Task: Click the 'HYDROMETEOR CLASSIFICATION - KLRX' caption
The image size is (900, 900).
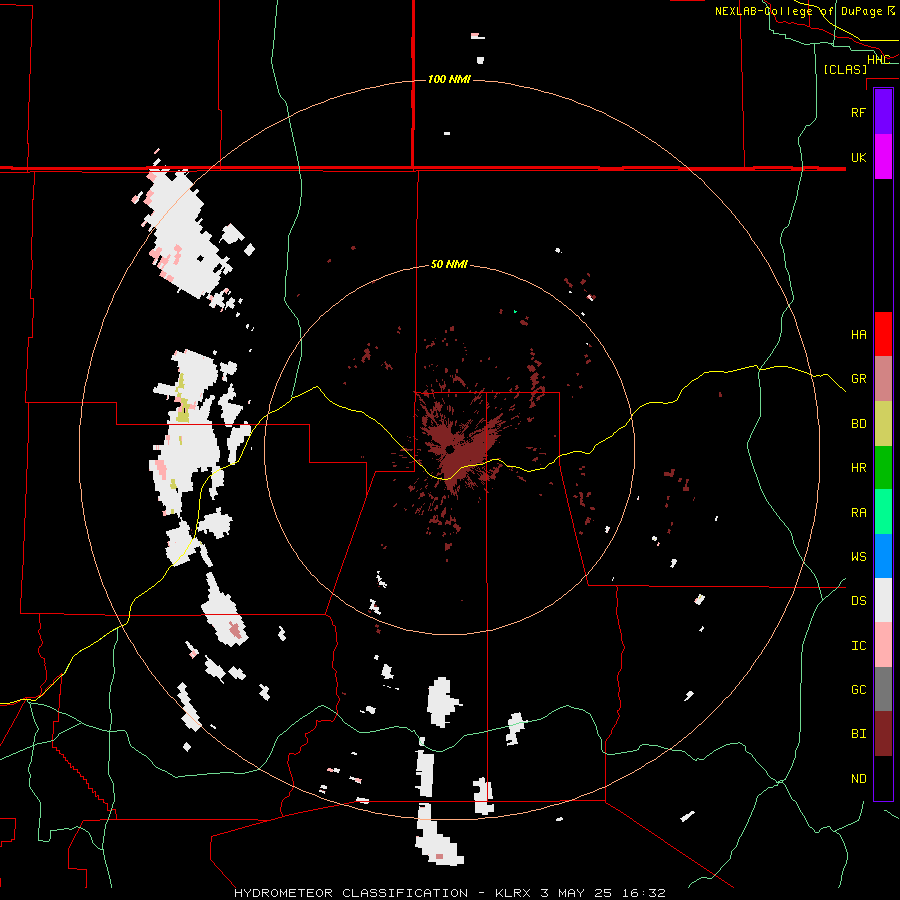Action: point(385,893)
